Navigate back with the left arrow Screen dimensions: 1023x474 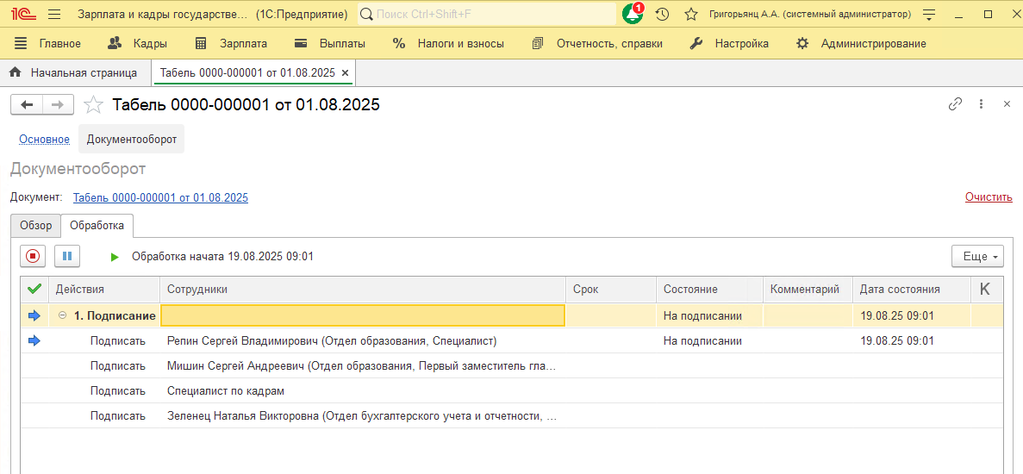tap(26, 105)
